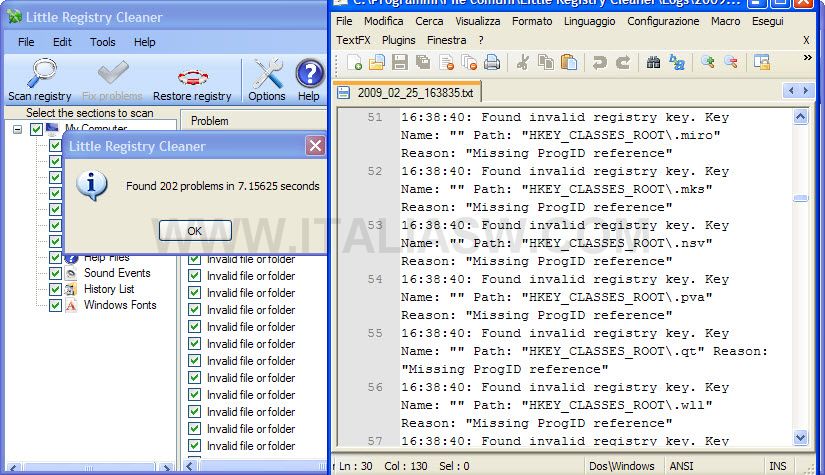825x475 pixels.
Task: Close current document toolbar icon
Action: 446,63
